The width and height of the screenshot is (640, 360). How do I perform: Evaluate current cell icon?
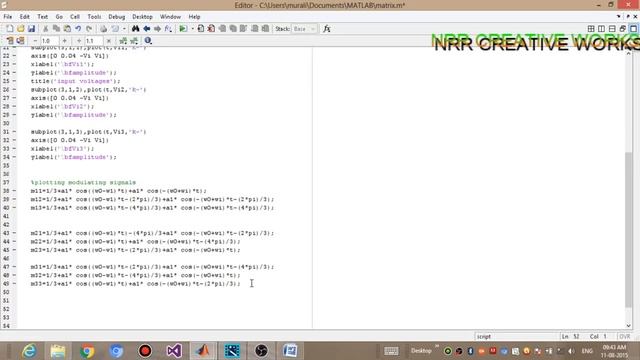coord(10,40)
